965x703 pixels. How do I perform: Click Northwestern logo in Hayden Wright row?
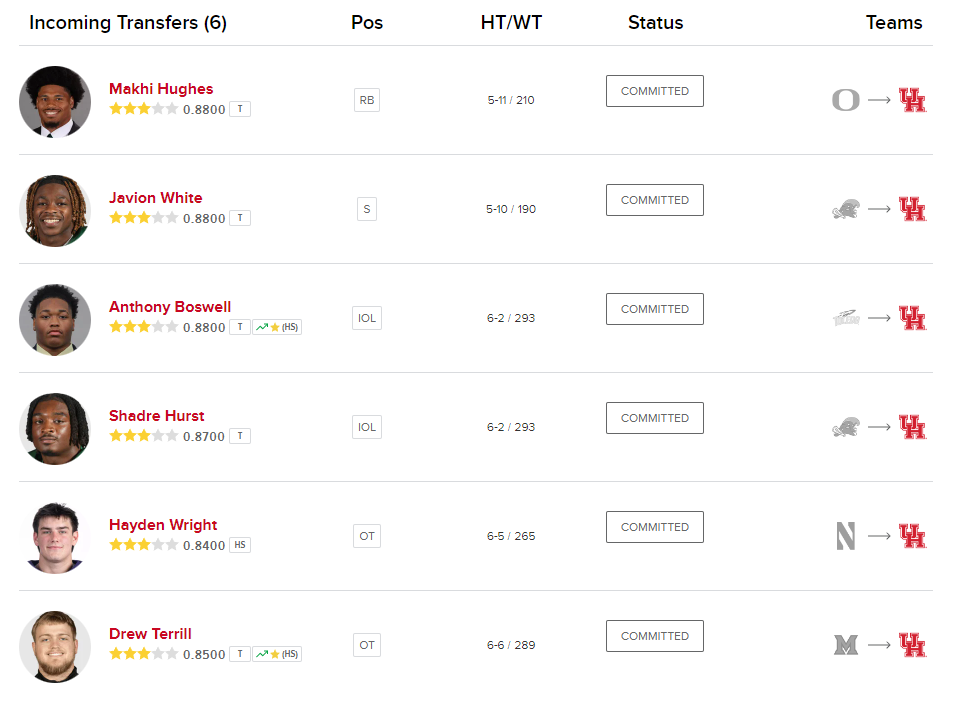coord(845,536)
